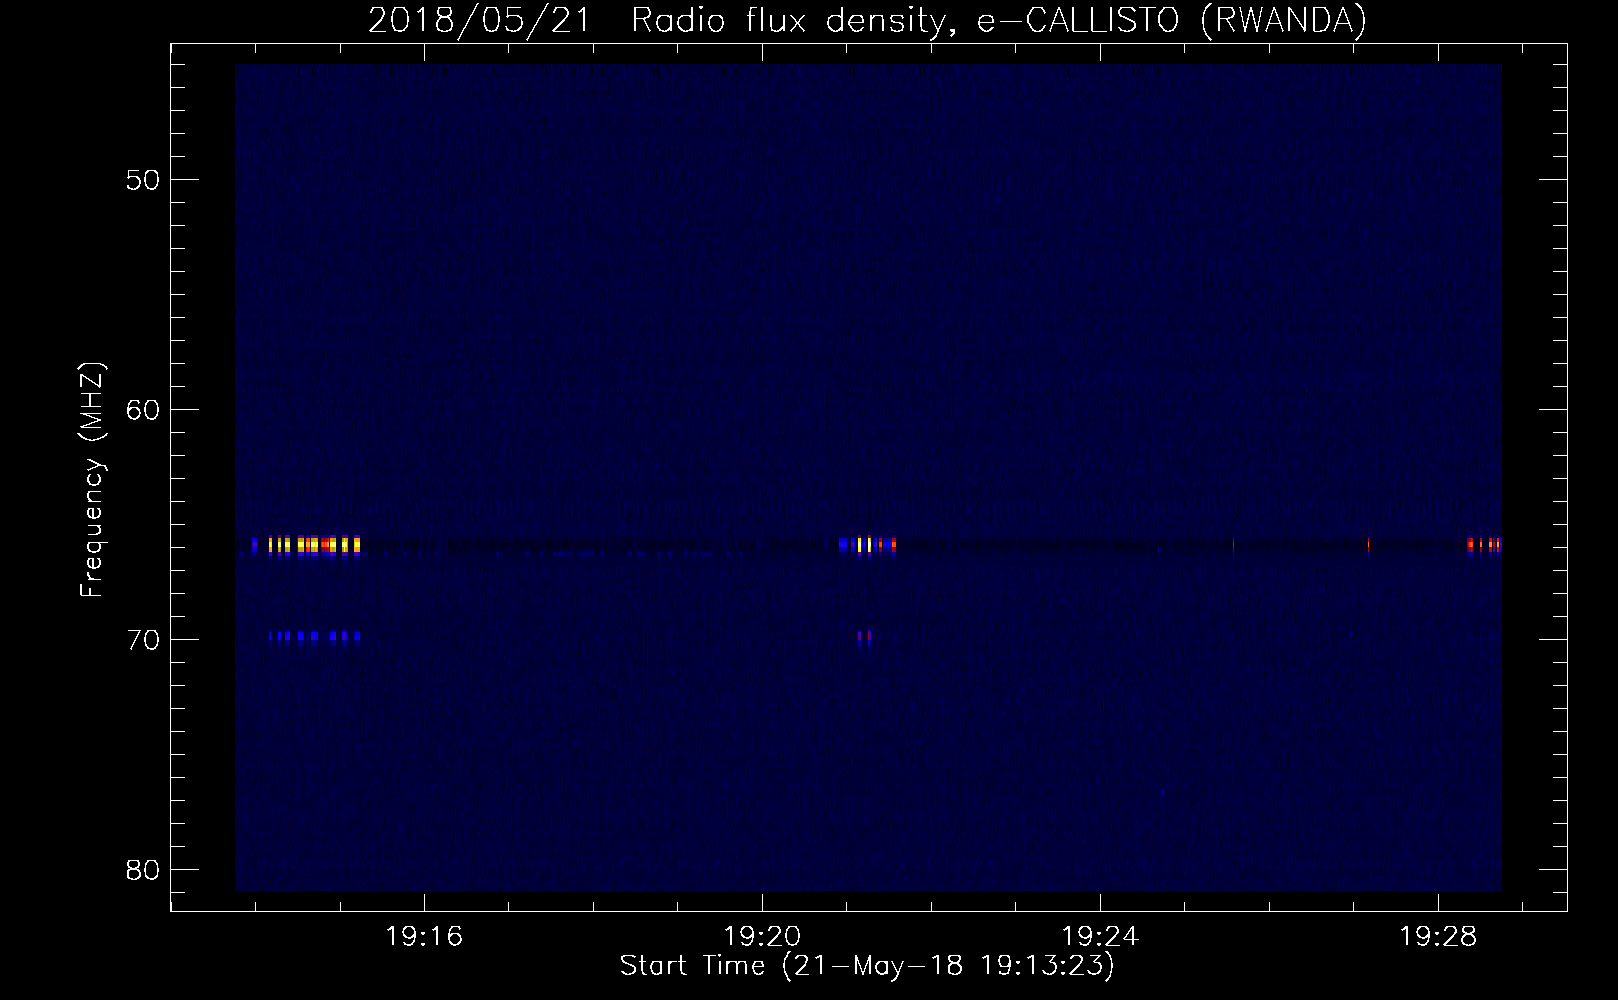Click the 19:16 time tick label
The image size is (1618, 1000).
click(425, 937)
